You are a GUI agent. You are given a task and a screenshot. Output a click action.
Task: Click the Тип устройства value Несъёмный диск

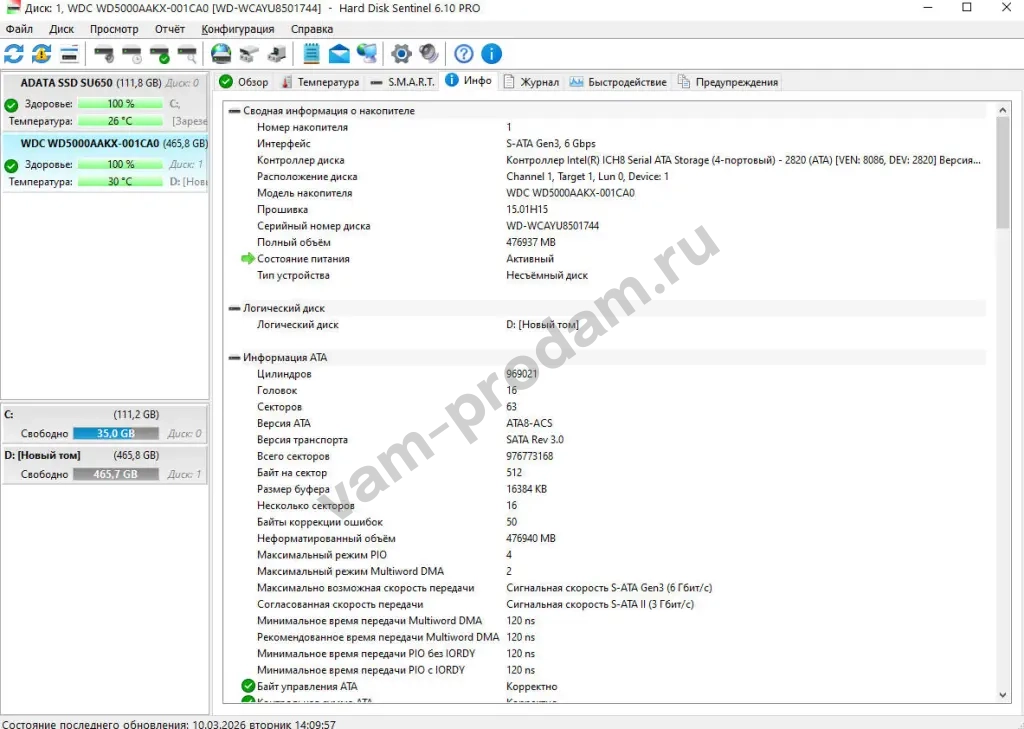pos(547,275)
